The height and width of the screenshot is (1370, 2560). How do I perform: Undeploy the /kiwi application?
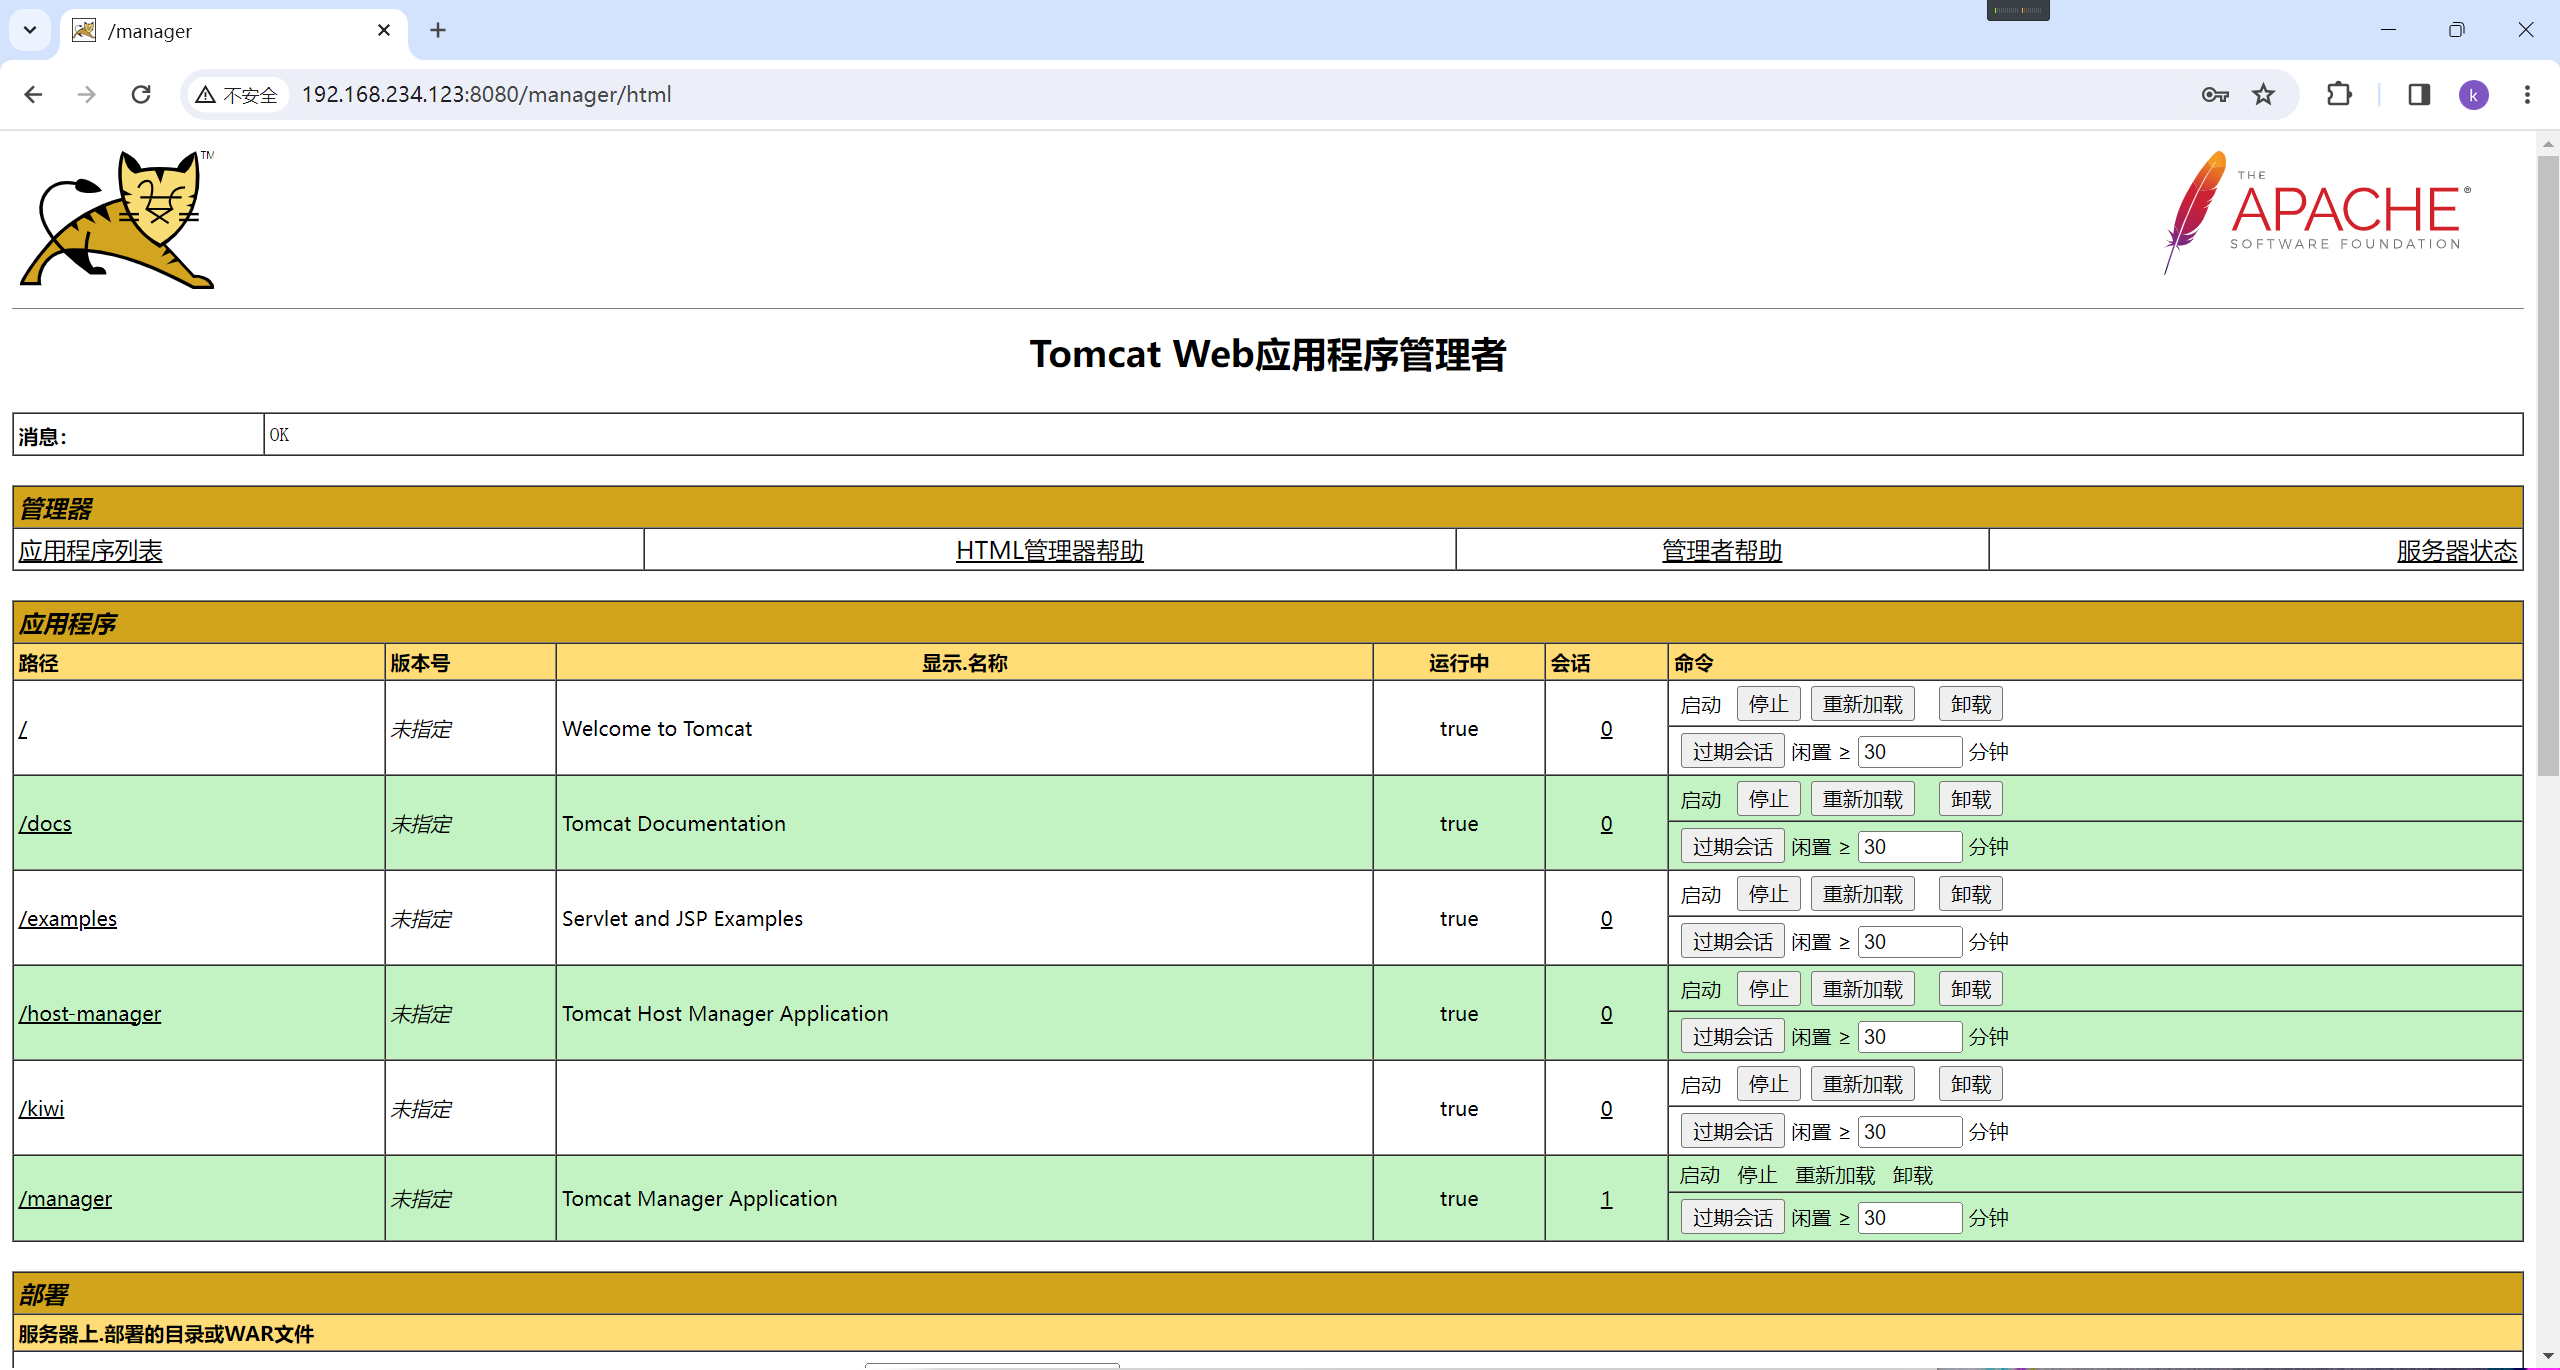[x=1970, y=1084]
